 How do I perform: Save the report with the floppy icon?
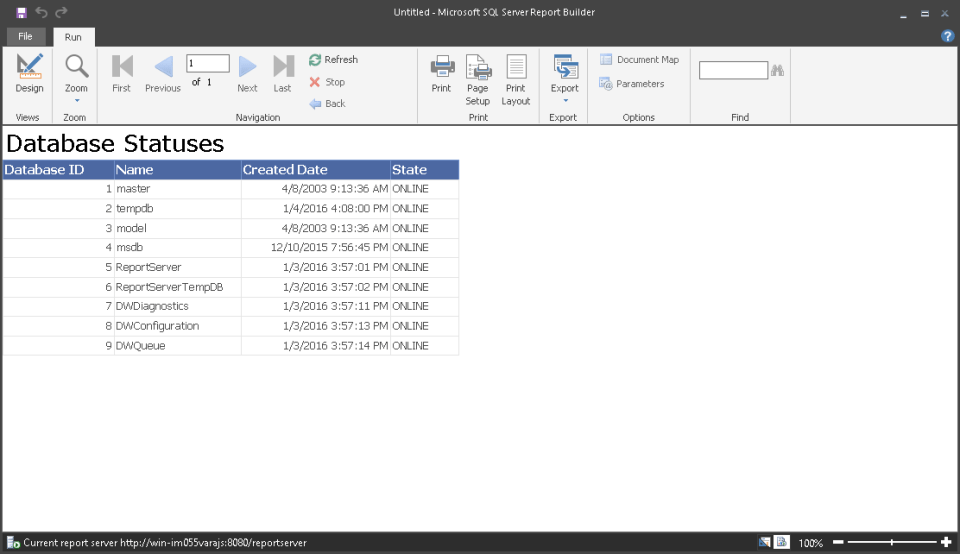pyautogui.click(x=21, y=12)
